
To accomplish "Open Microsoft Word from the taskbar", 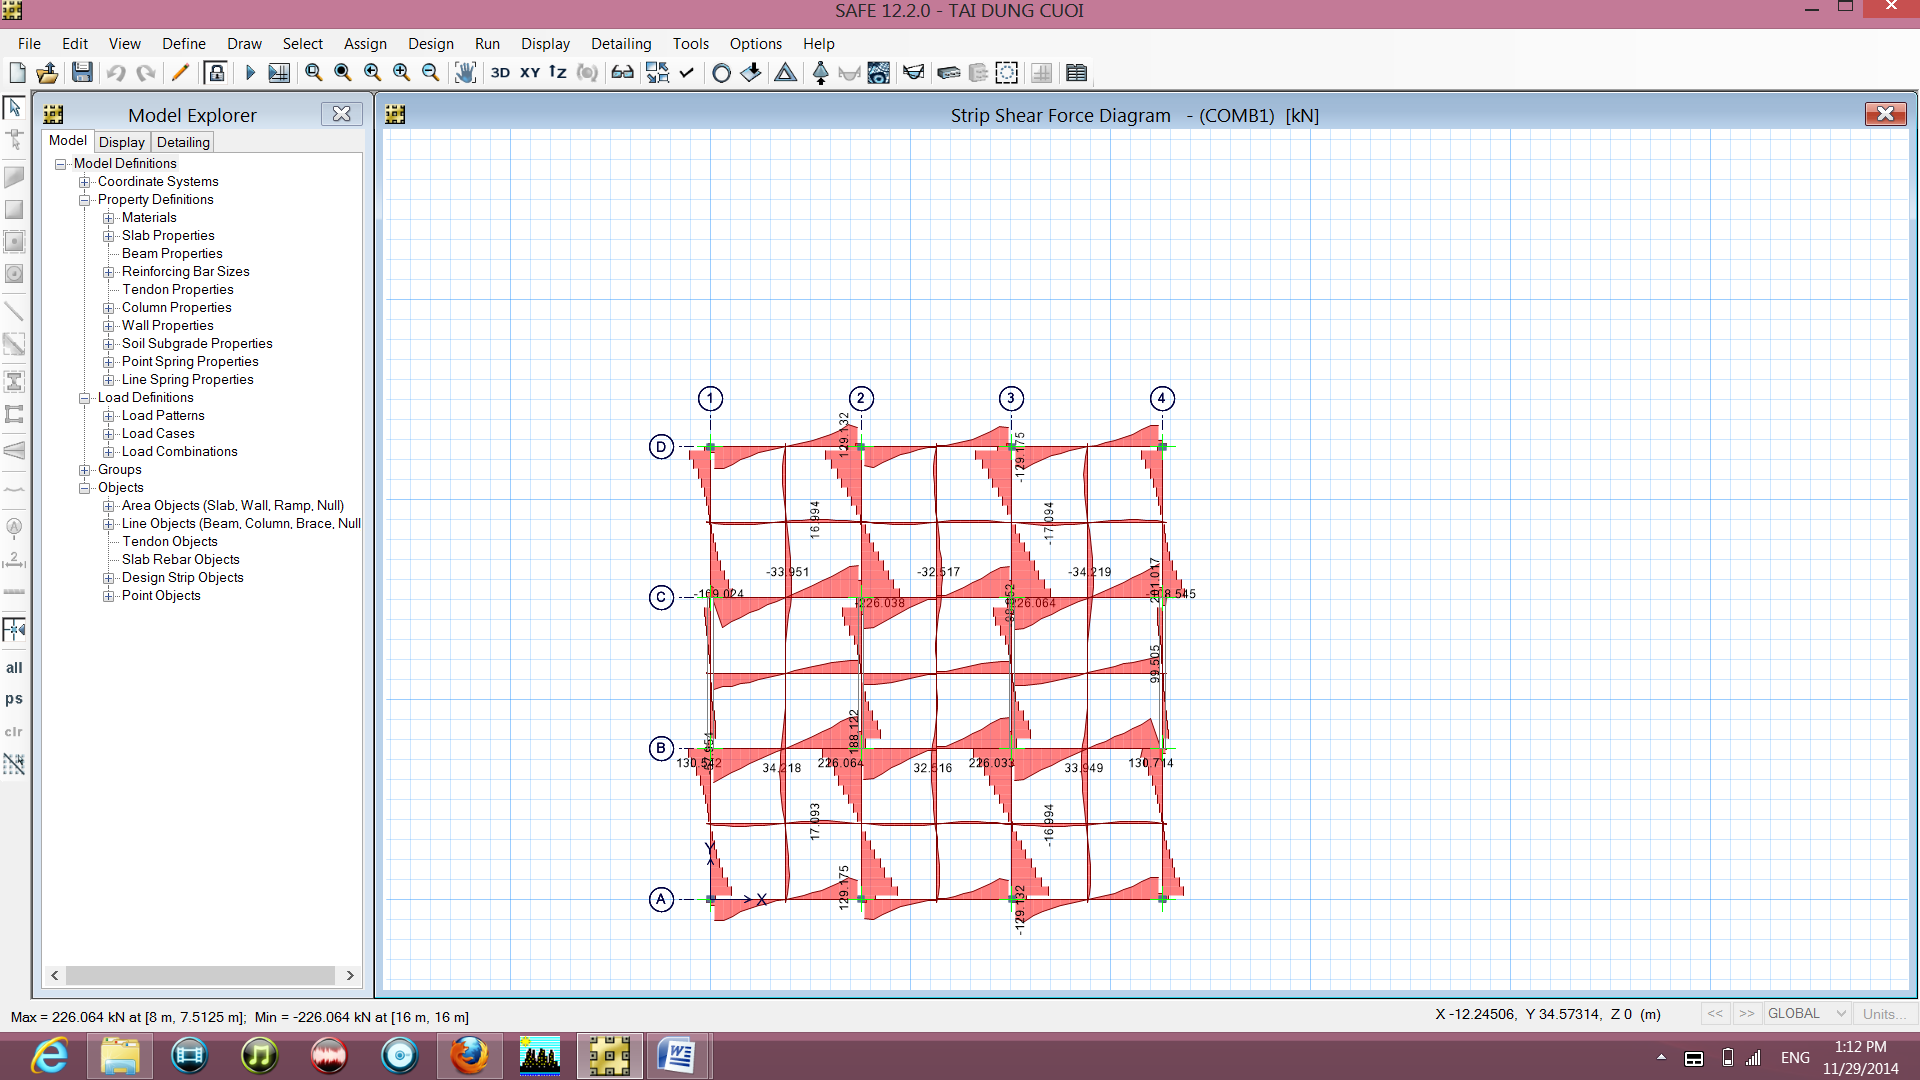I will tap(677, 1056).
